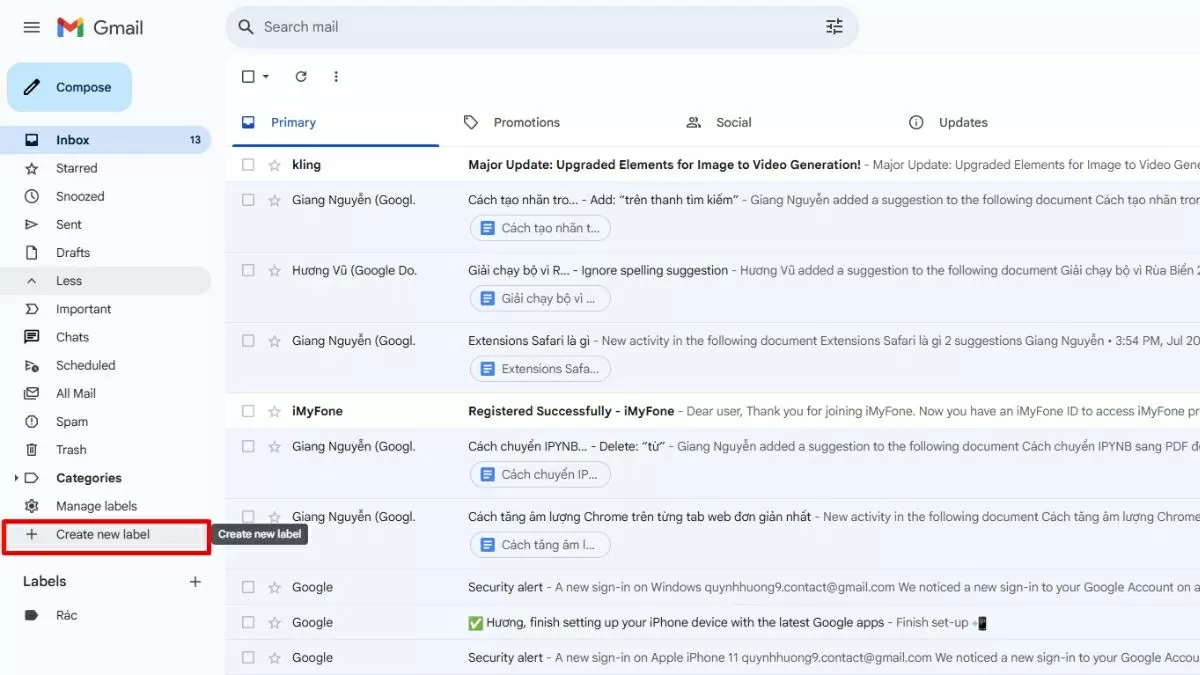Switch to the Social tab
Viewport: 1200px width, 675px height.
pos(733,123)
